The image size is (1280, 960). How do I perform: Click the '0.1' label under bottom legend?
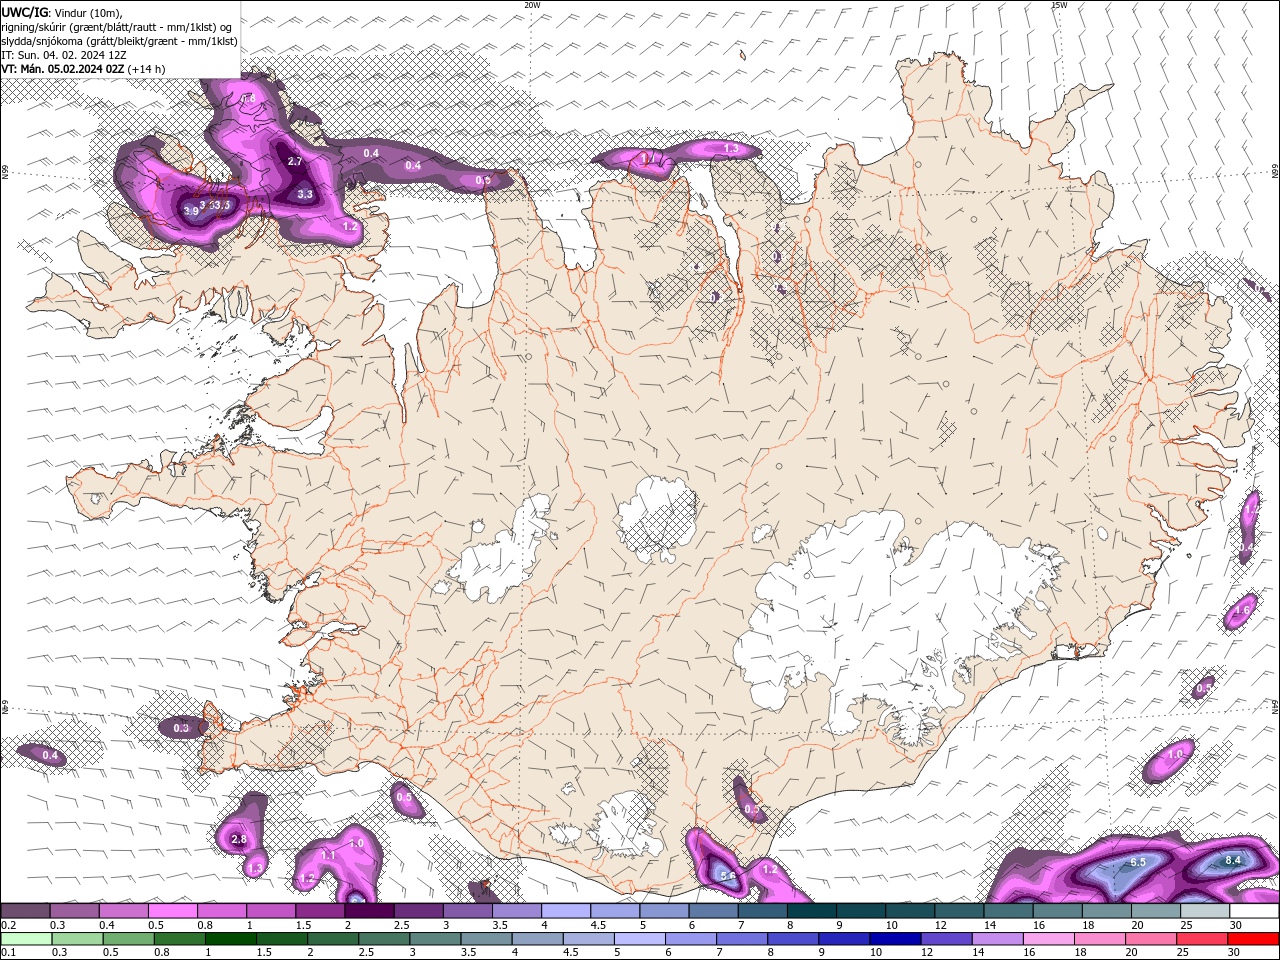[x=8, y=952]
